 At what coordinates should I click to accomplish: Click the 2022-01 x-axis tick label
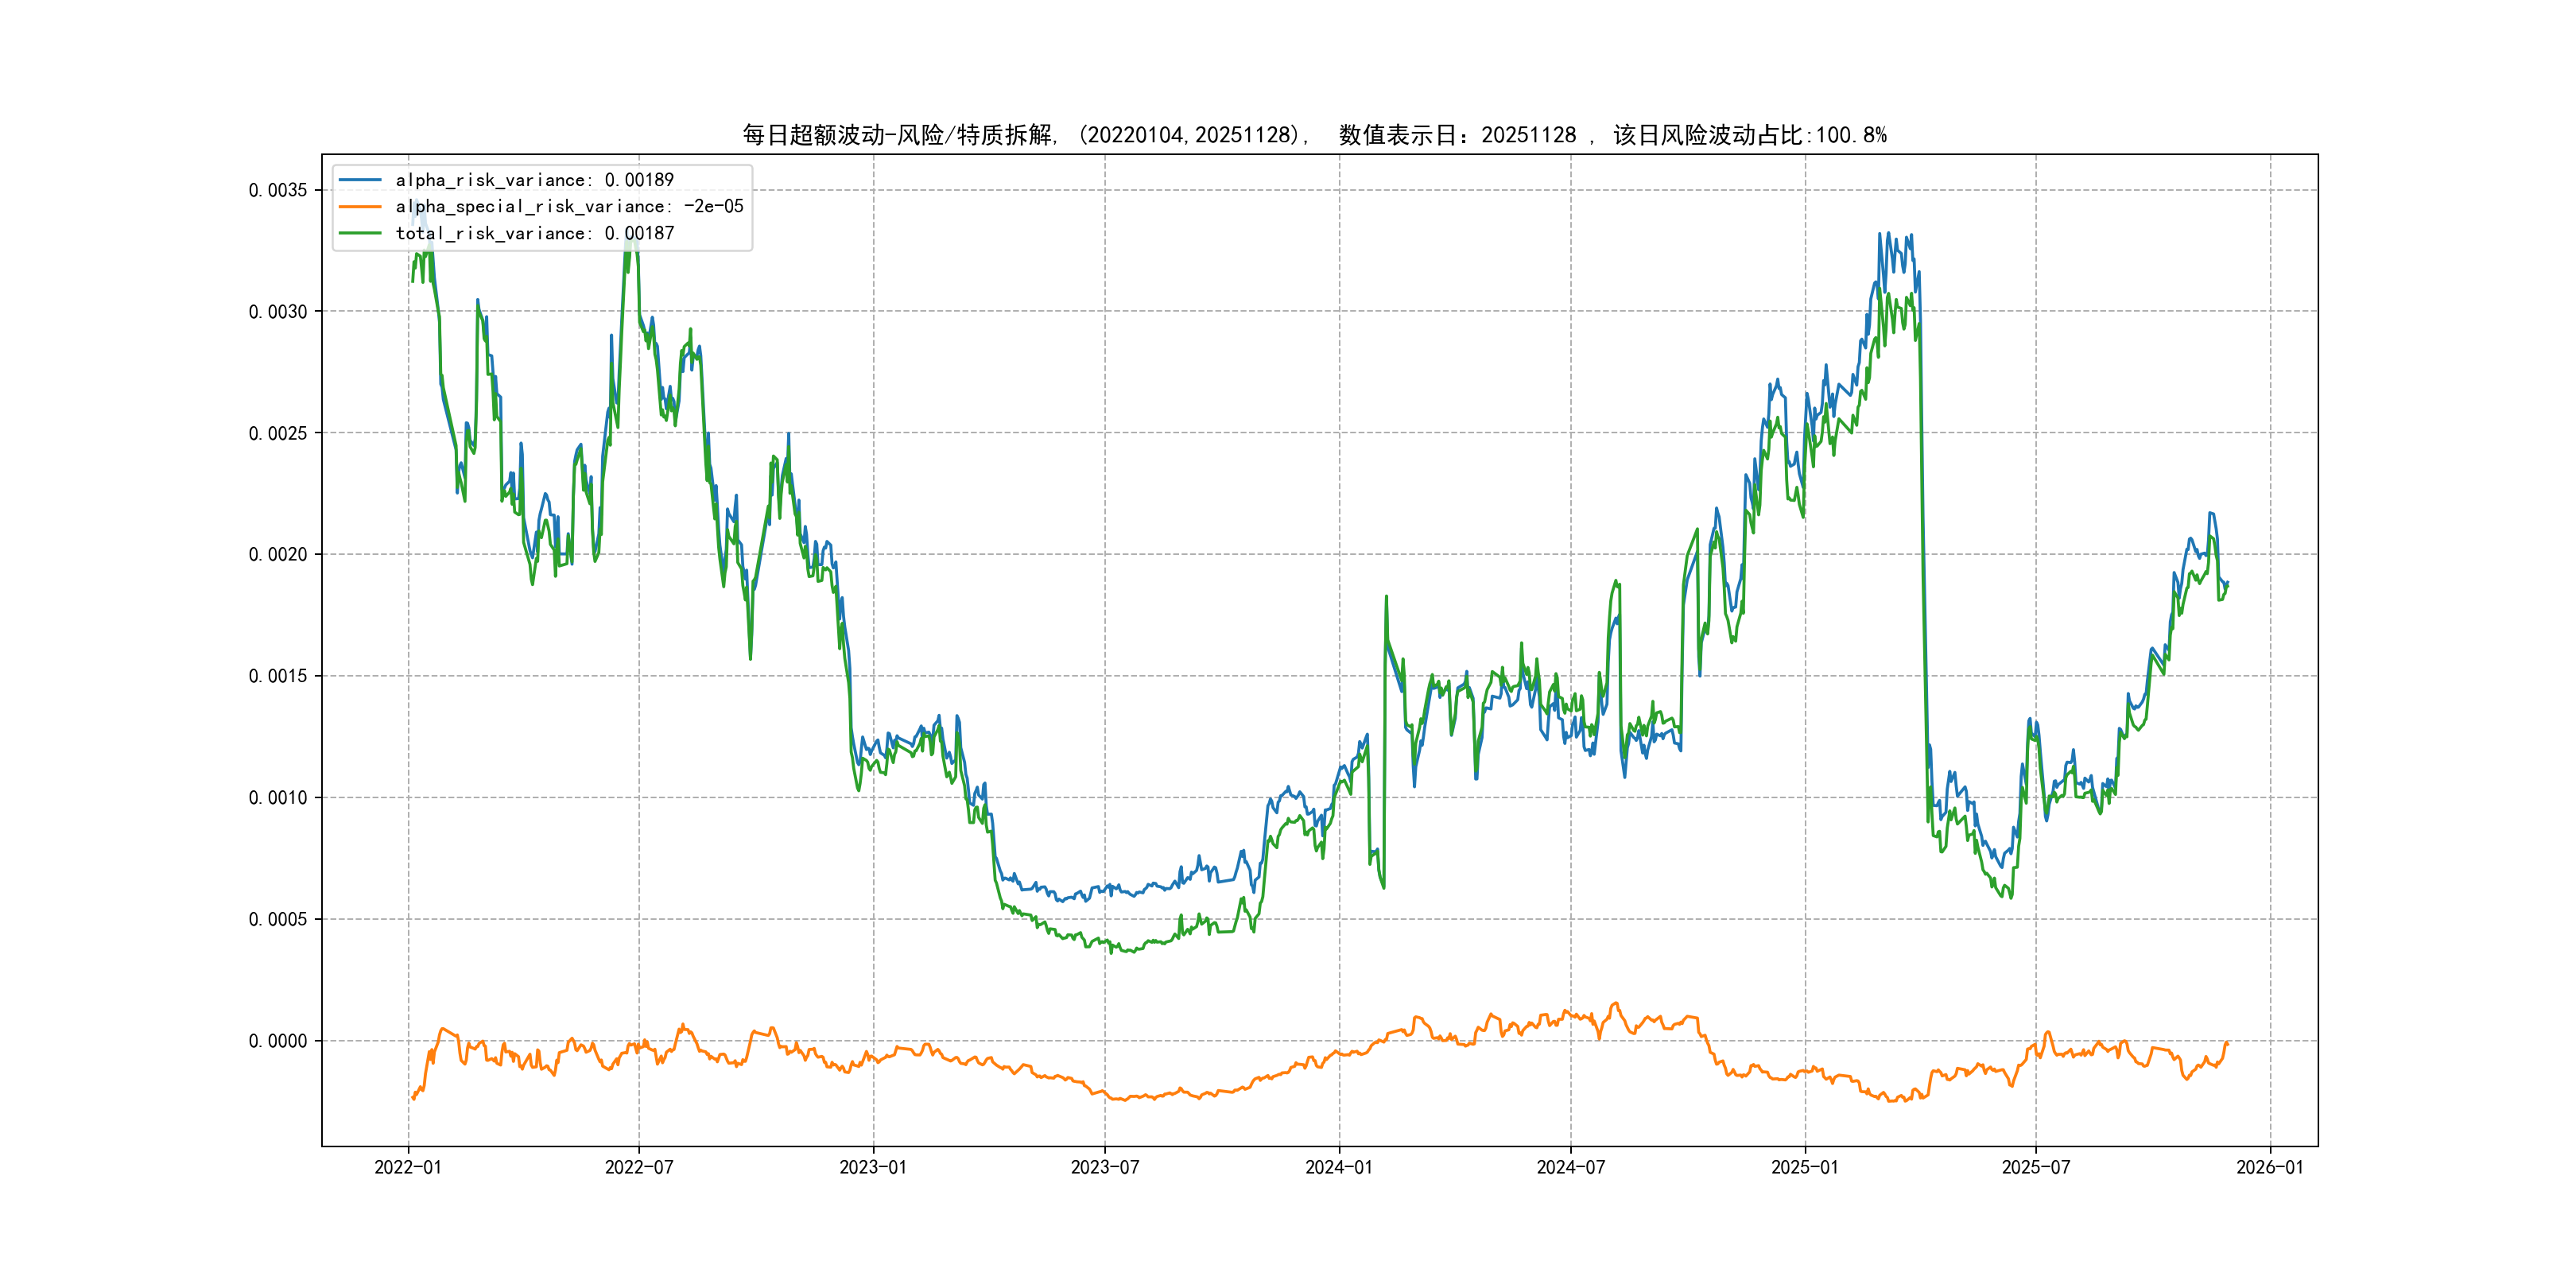[408, 1167]
